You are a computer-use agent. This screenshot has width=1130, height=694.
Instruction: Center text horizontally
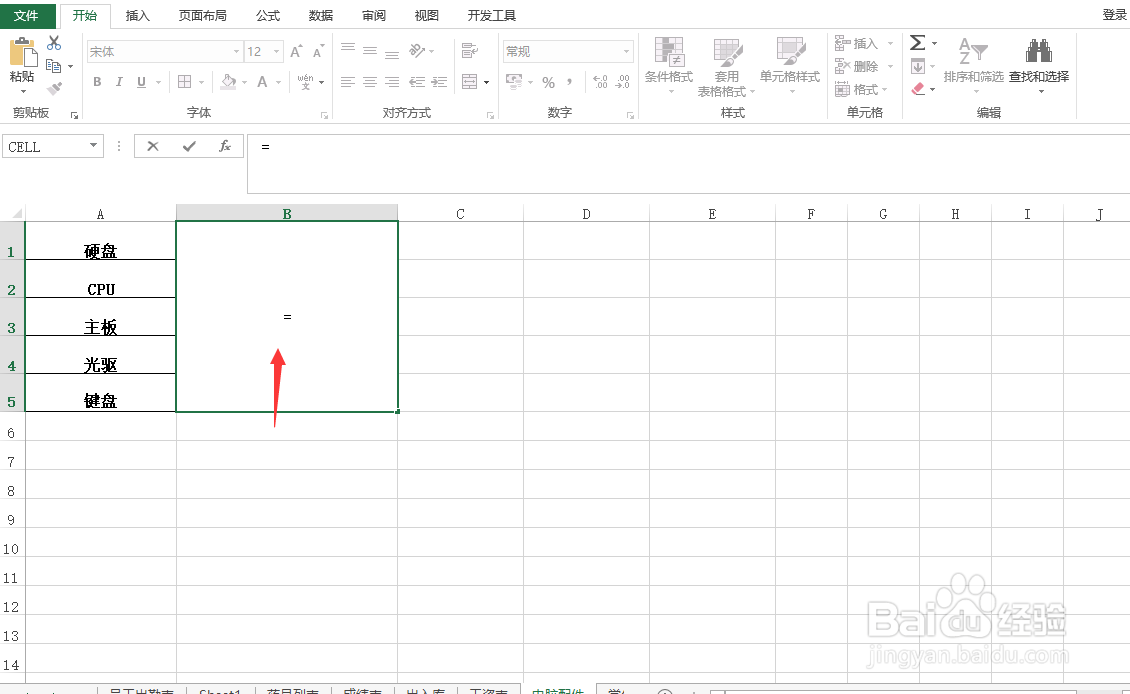pyautogui.click(x=370, y=82)
